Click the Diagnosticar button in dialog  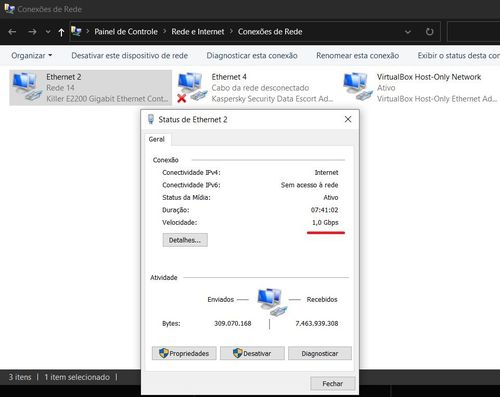pyautogui.click(x=320, y=353)
